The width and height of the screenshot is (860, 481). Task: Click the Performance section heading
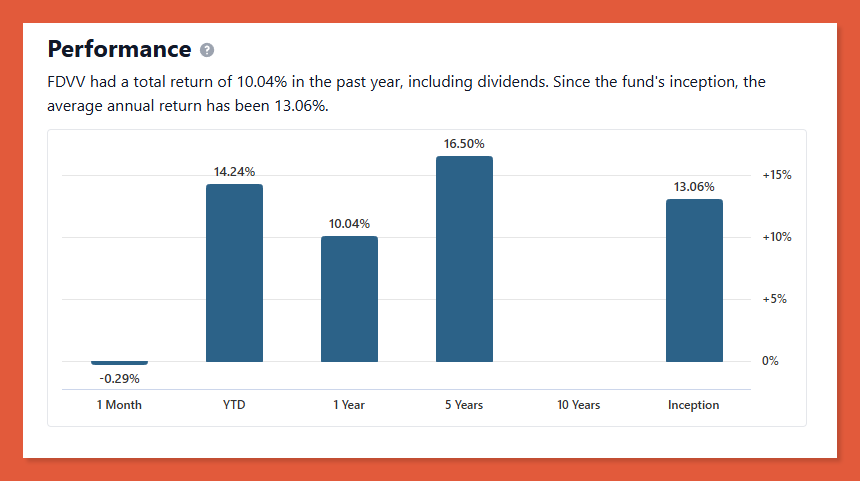click(x=119, y=49)
